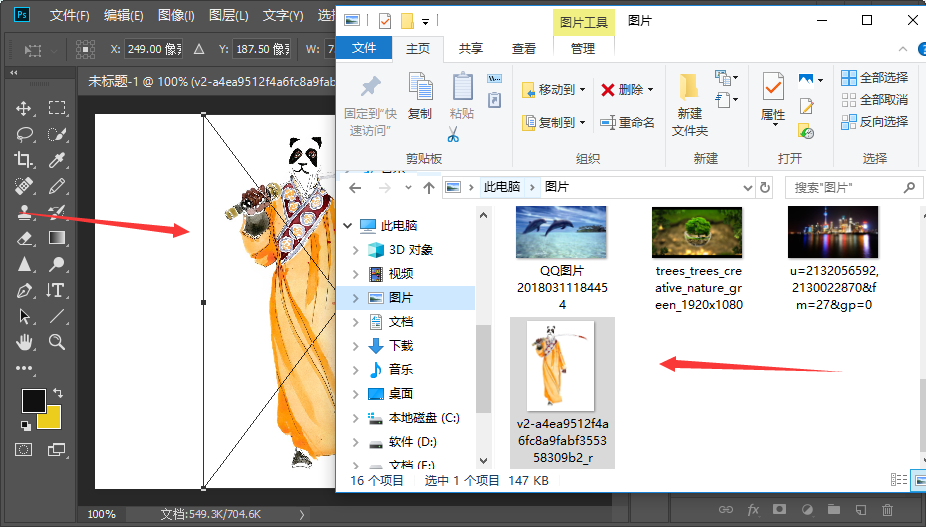Select the Eraser tool
Image resolution: width=926 pixels, height=527 pixels.
click(24, 238)
